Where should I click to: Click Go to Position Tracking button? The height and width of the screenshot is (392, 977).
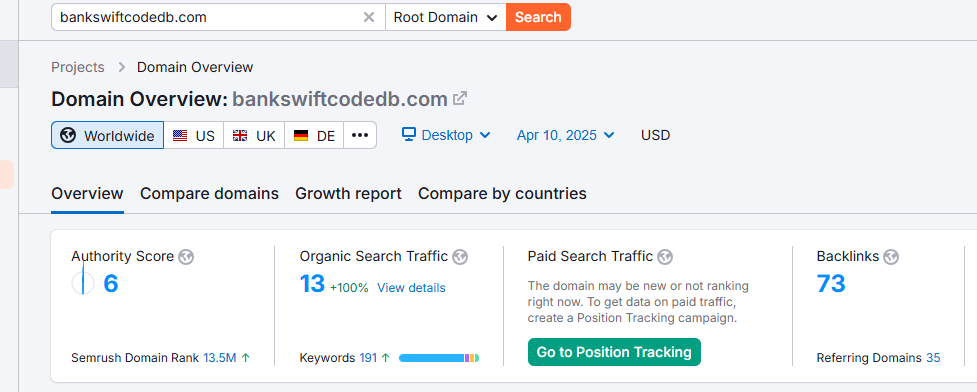614,352
